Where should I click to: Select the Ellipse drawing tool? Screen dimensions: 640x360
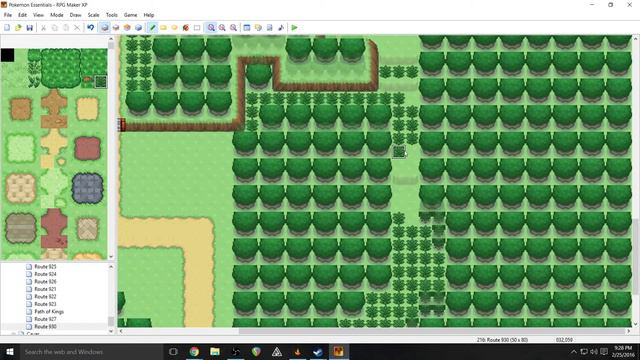coord(175,28)
